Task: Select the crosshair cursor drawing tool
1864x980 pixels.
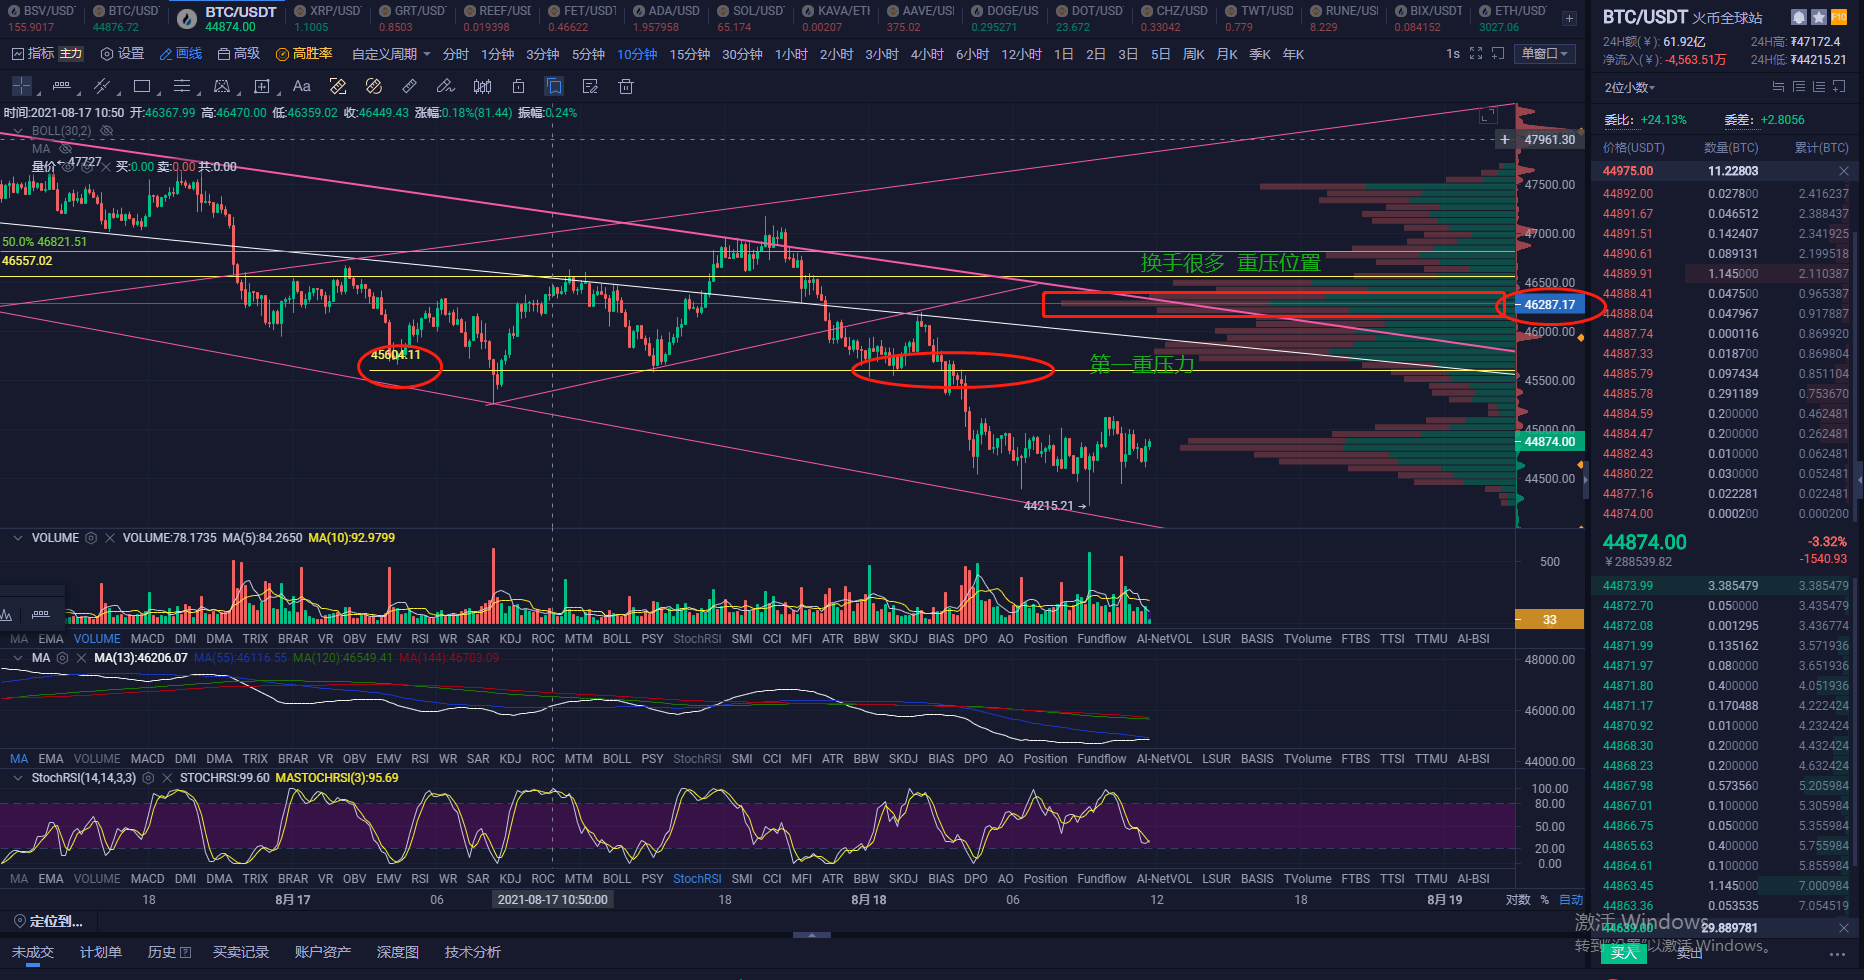Action: point(21,87)
